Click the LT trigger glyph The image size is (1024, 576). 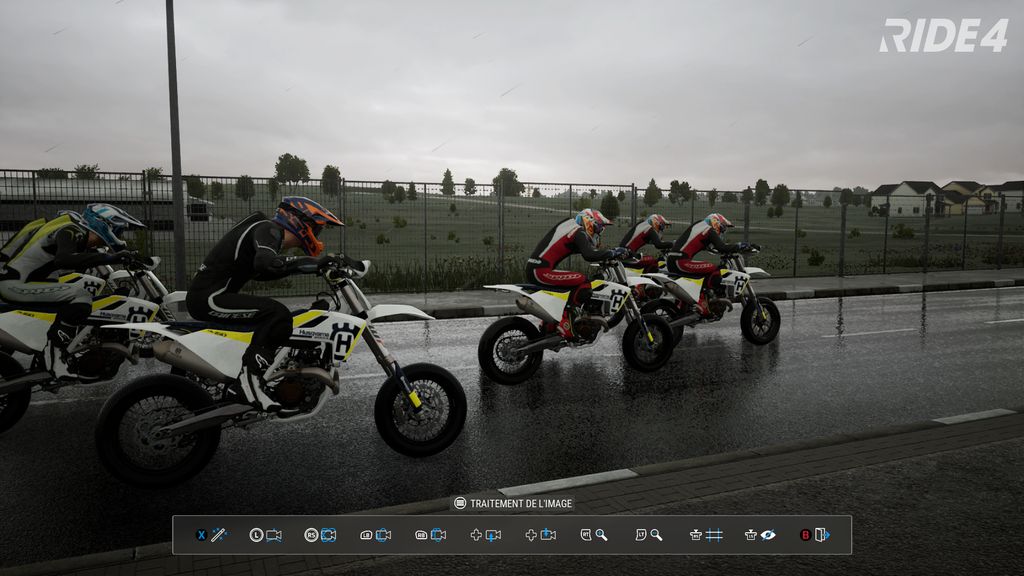[641, 536]
